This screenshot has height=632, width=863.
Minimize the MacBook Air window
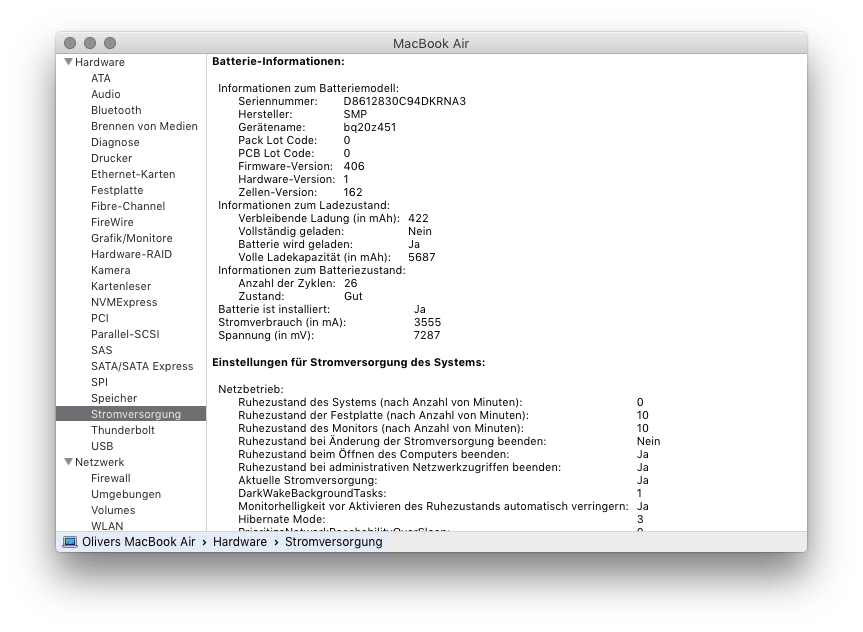[90, 43]
